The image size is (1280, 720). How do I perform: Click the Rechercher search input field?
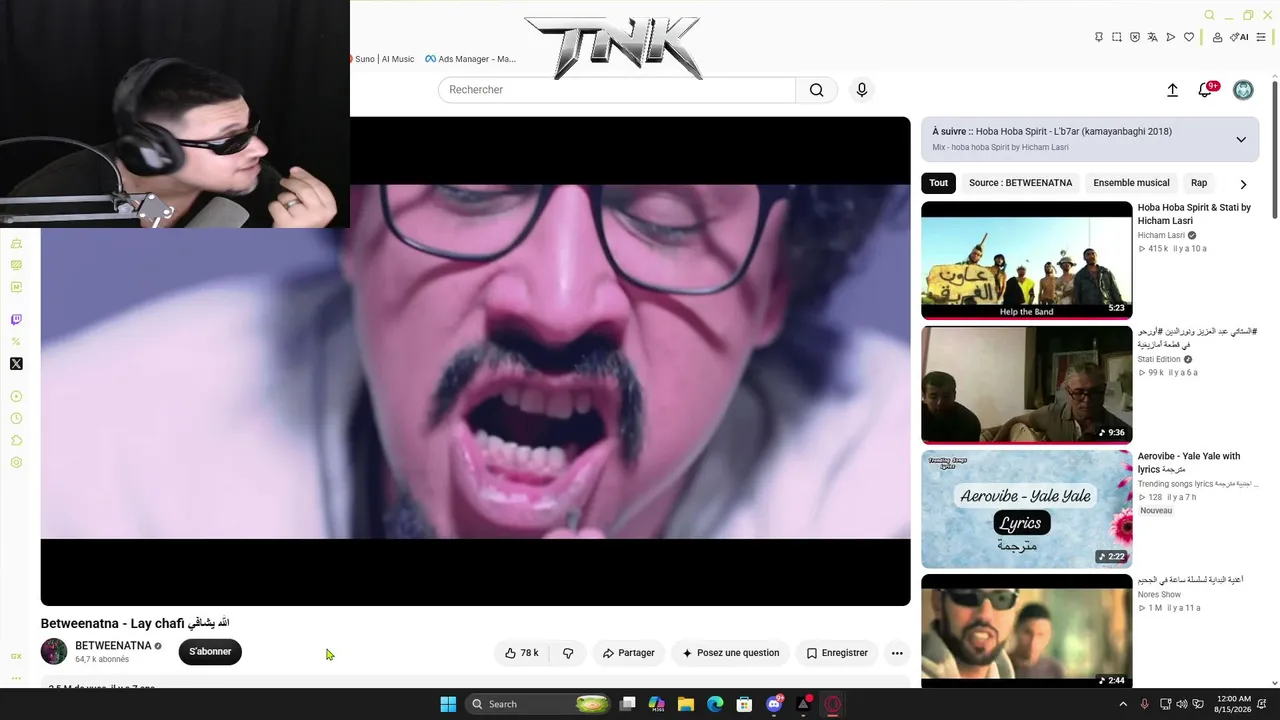click(617, 90)
